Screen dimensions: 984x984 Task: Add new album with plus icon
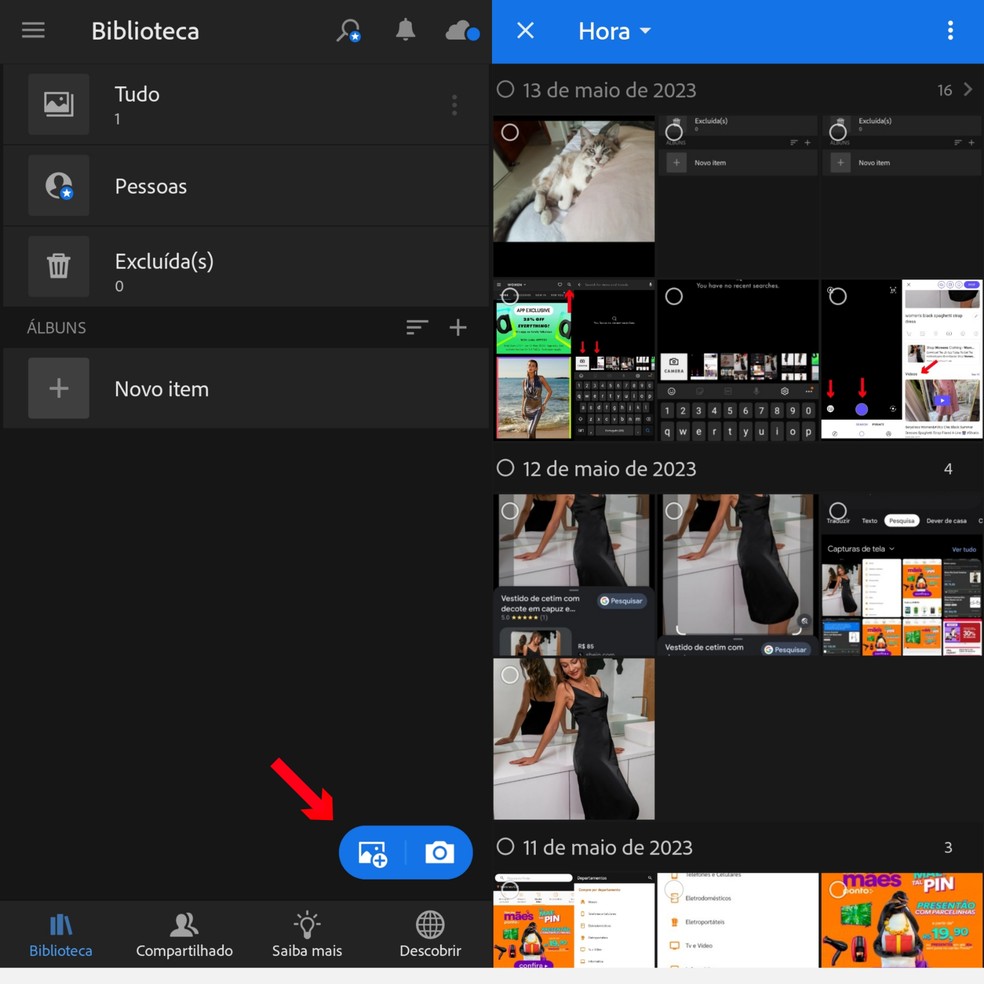[x=458, y=327]
